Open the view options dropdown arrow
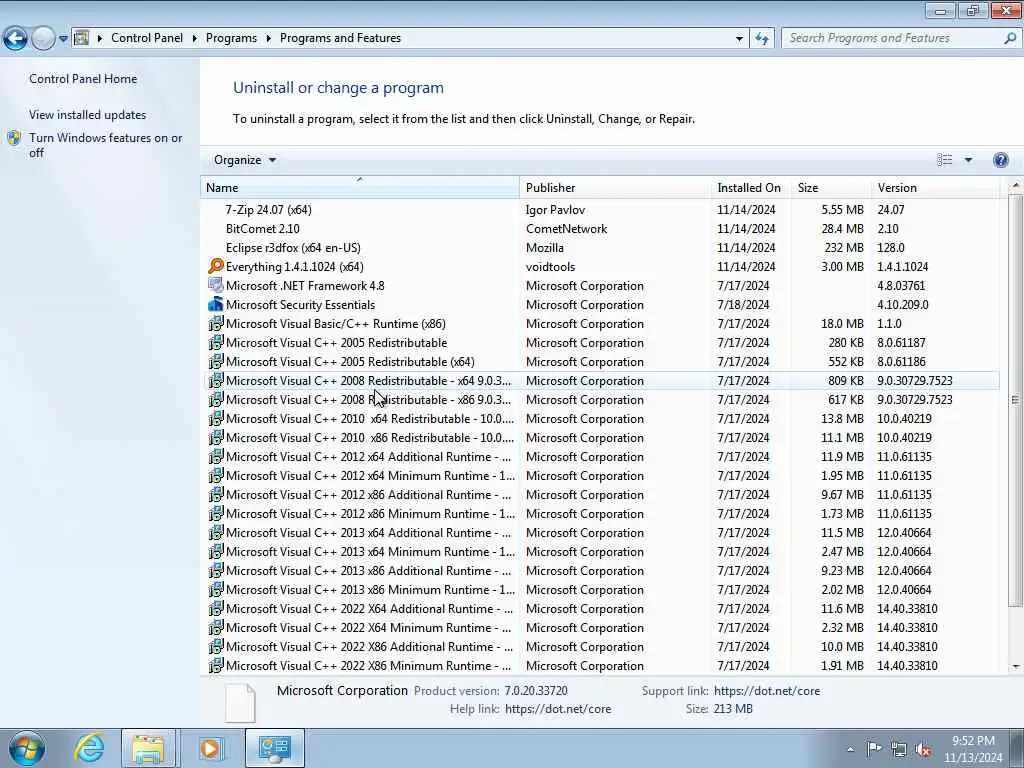This screenshot has height=768, width=1024. 968,160
